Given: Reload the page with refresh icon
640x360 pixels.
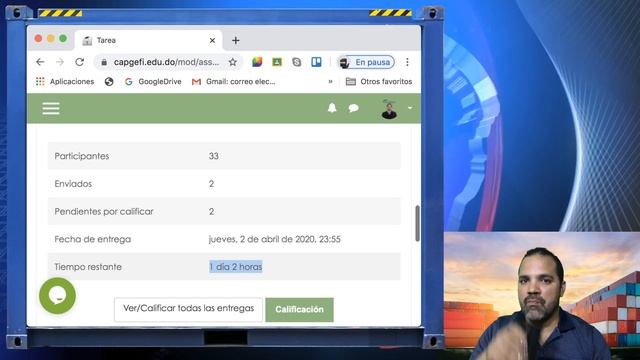Looking at the screenshot, I should 80,62.
